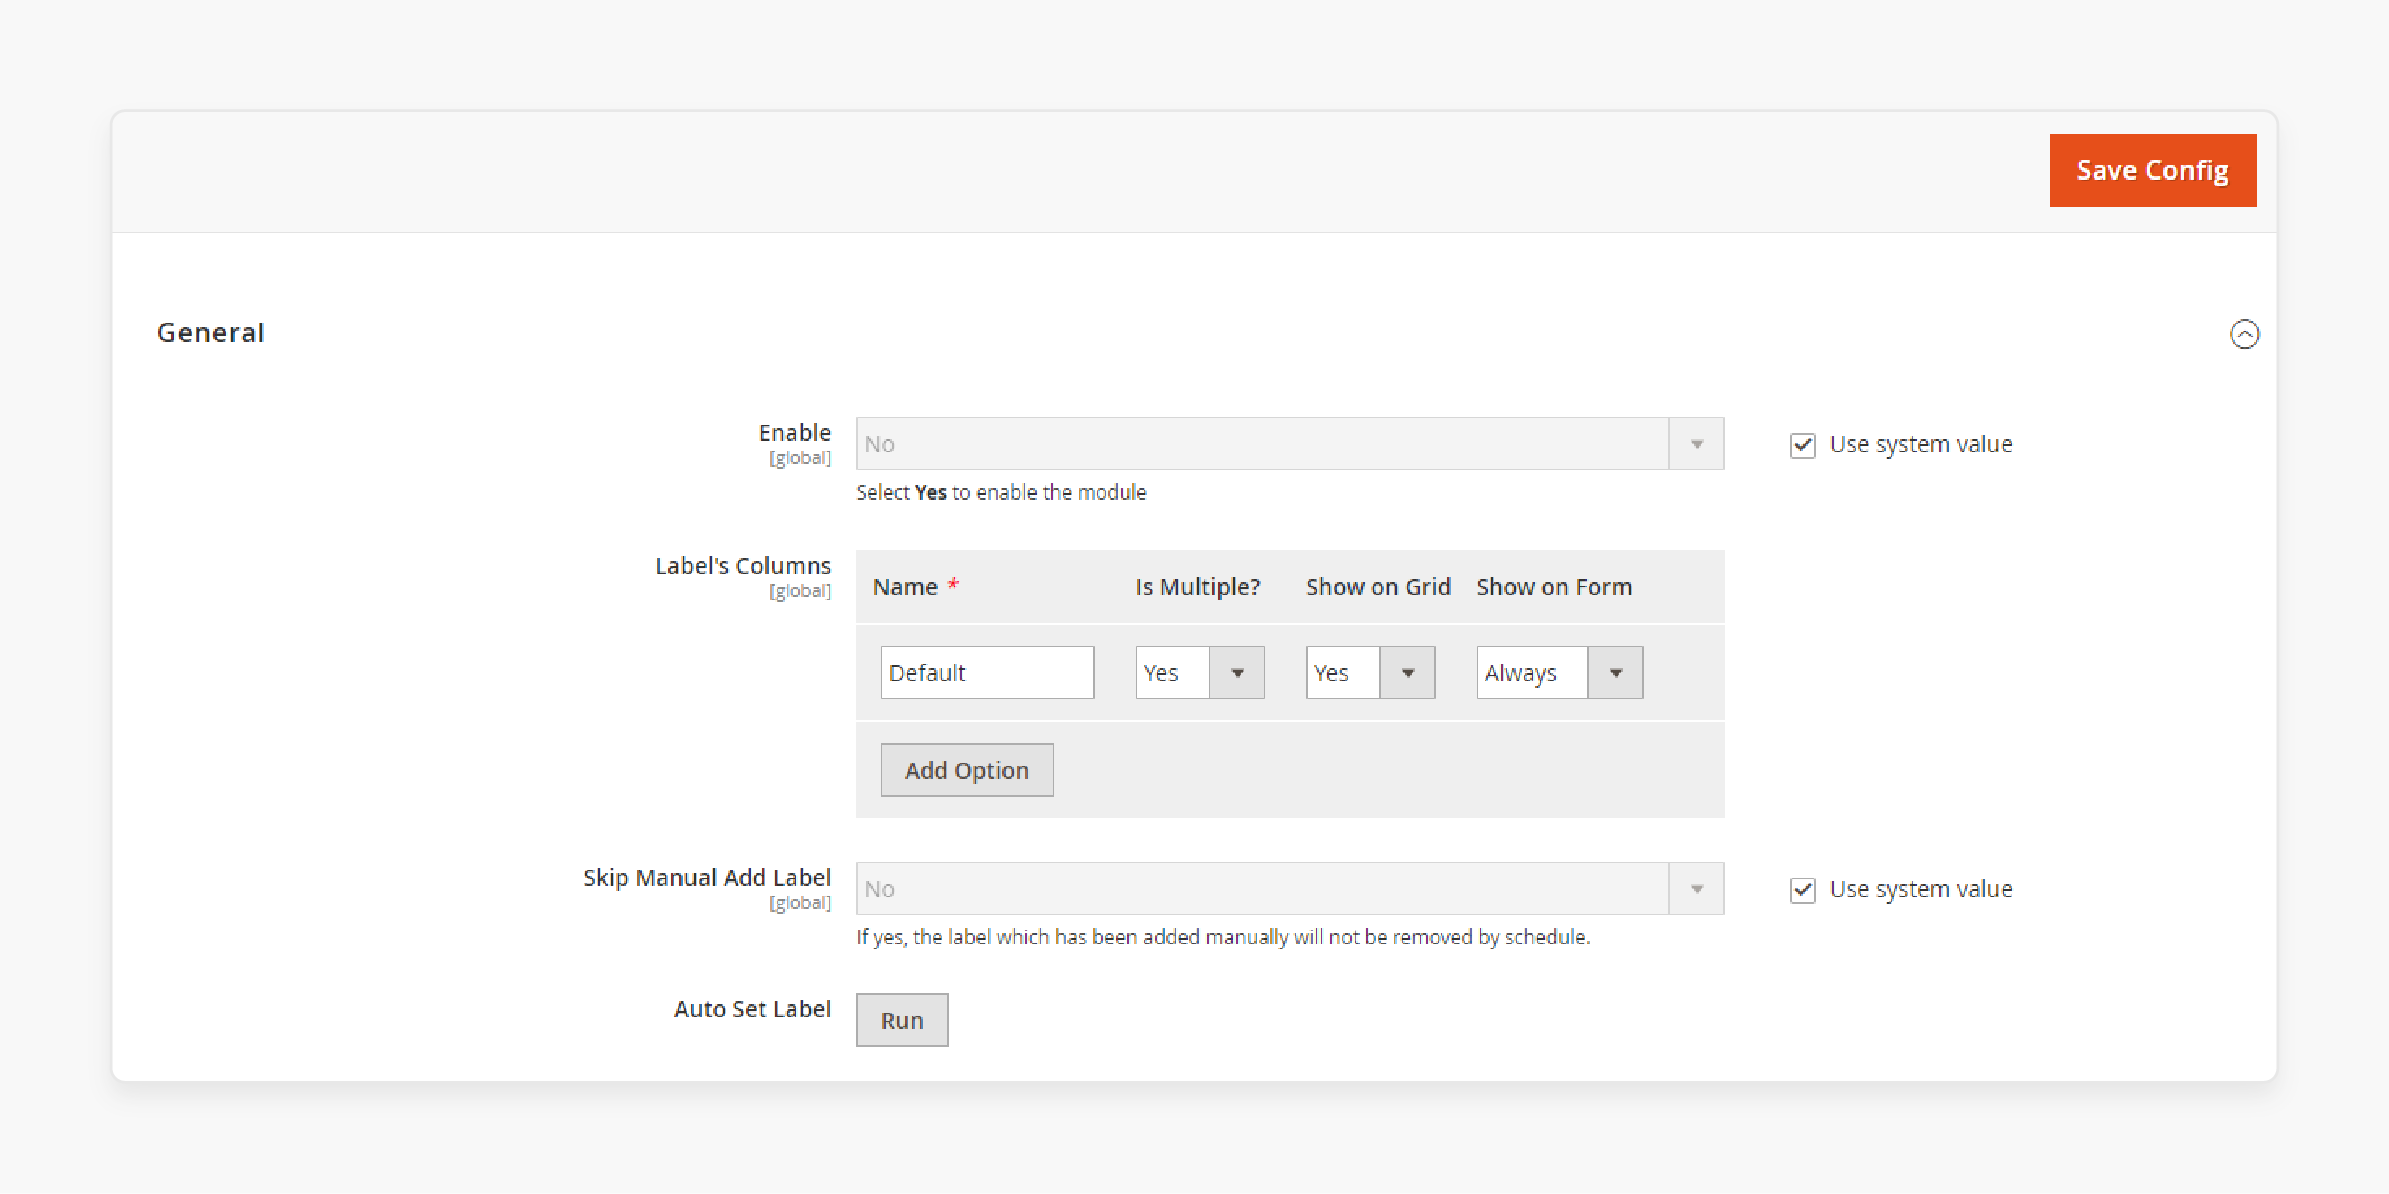
Task: Open the Is Multiple? dropdown
Action: [1199, 673]
